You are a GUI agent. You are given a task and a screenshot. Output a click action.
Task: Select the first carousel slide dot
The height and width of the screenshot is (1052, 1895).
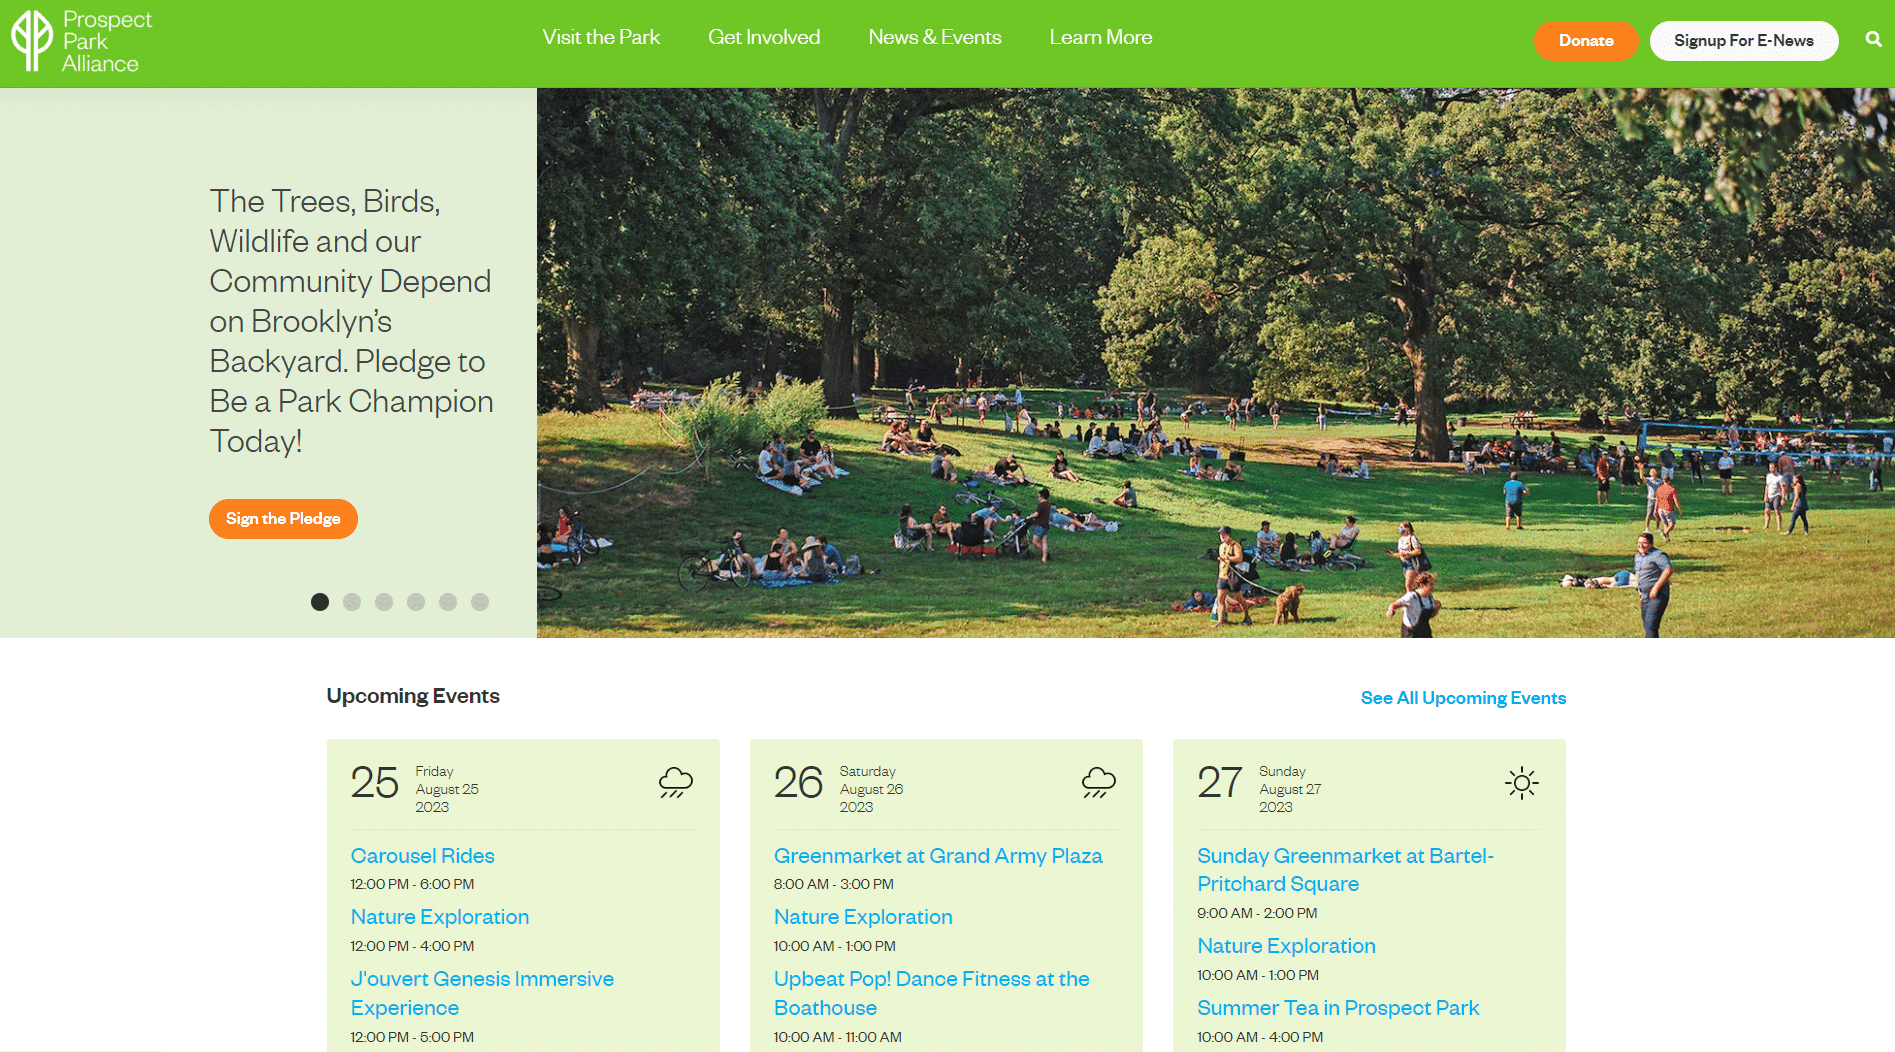click(x=320, y=602)
